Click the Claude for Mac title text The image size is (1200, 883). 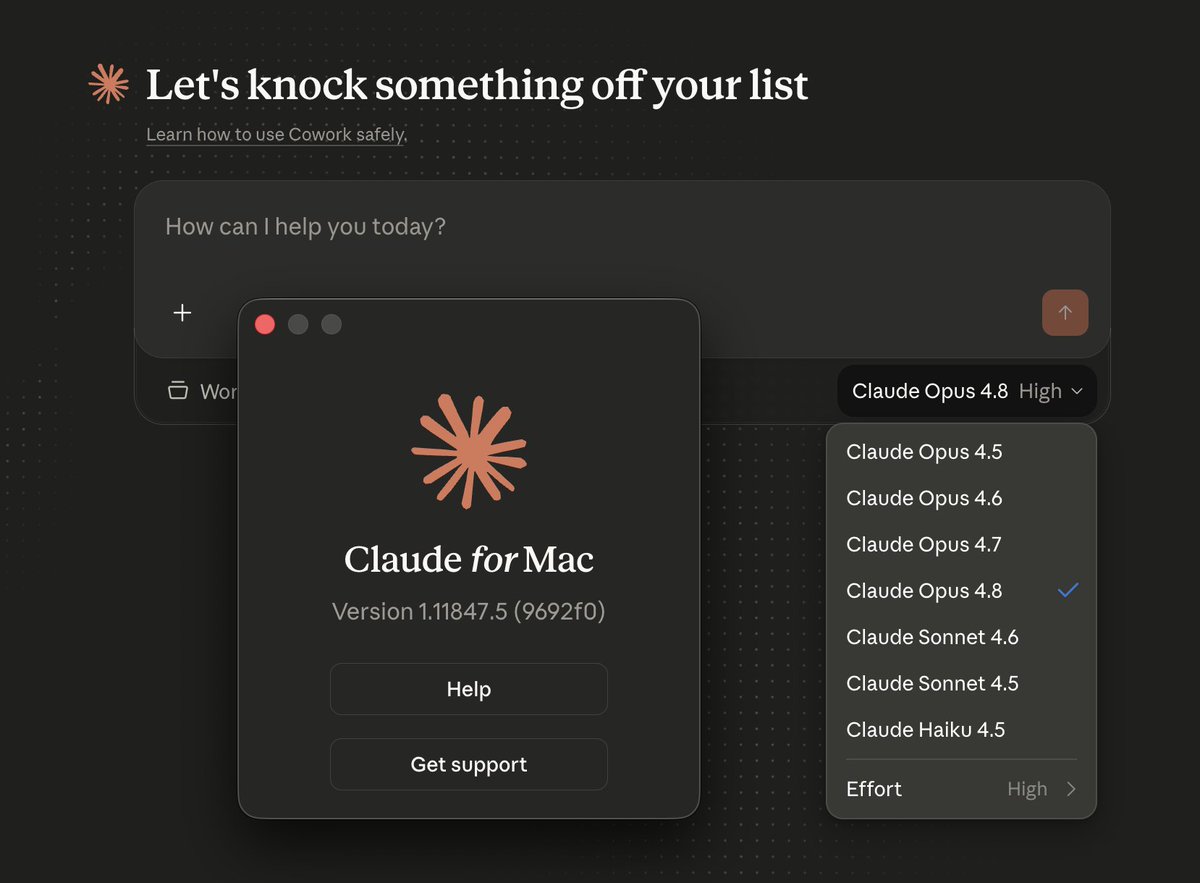pos(469,559)
